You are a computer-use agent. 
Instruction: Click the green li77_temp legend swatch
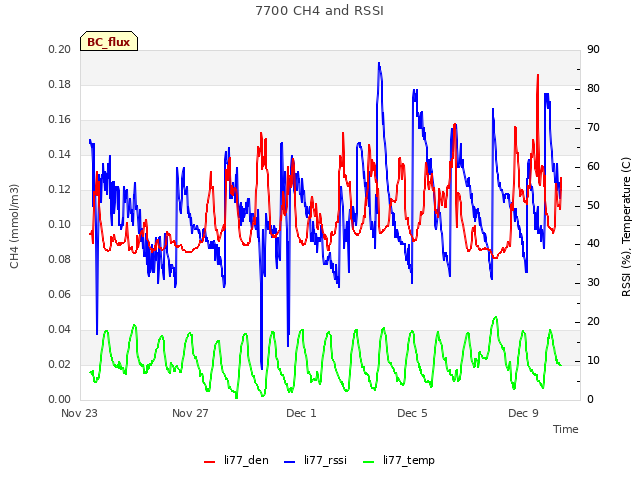pos(369,462)
